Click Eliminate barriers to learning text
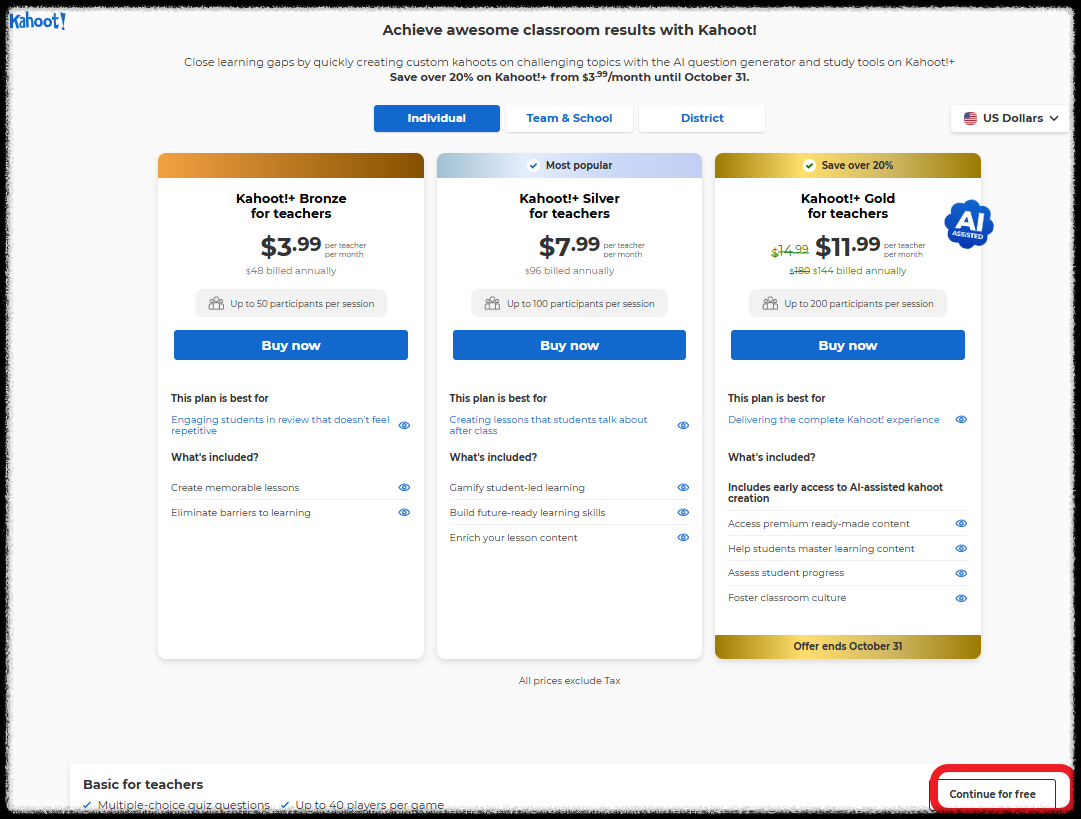 pyautogui.click(x=241, y=512)
